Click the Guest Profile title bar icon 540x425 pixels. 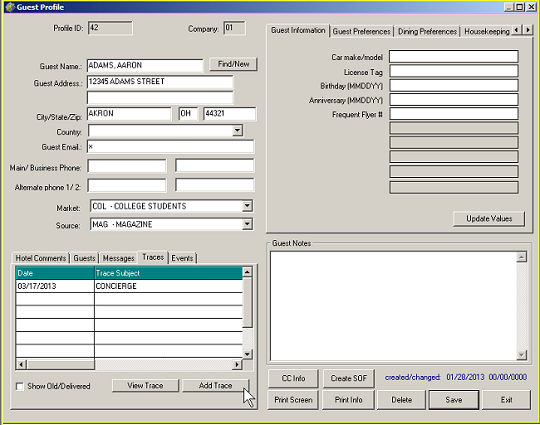tap(10, 7)
